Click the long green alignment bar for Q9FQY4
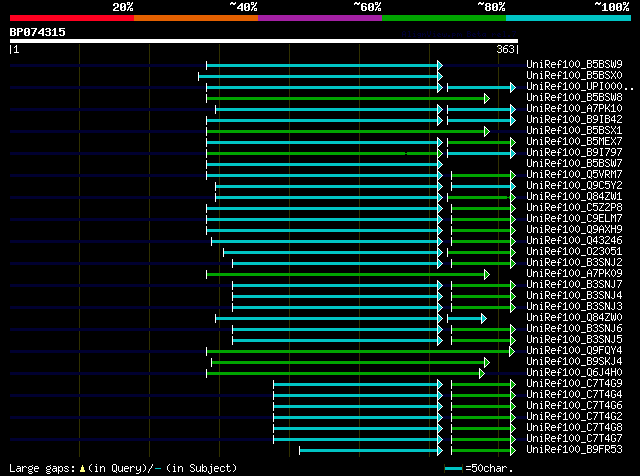 coord(361,352)
